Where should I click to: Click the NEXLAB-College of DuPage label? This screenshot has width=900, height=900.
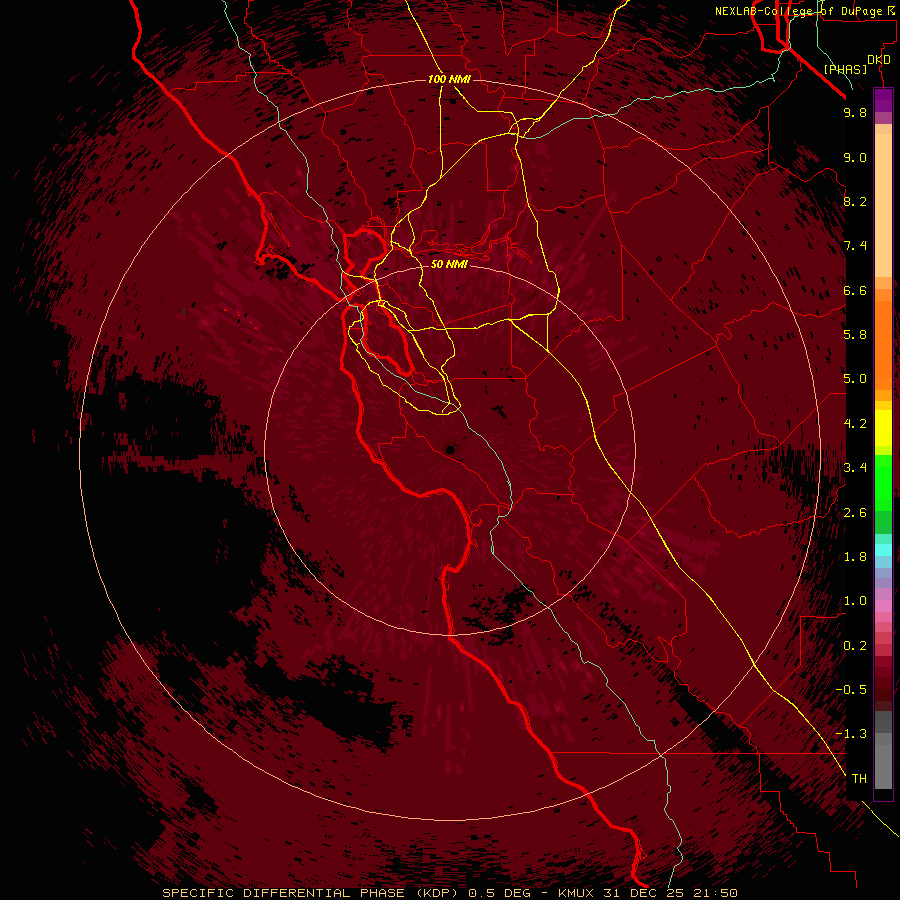click(x=804, y=11)
